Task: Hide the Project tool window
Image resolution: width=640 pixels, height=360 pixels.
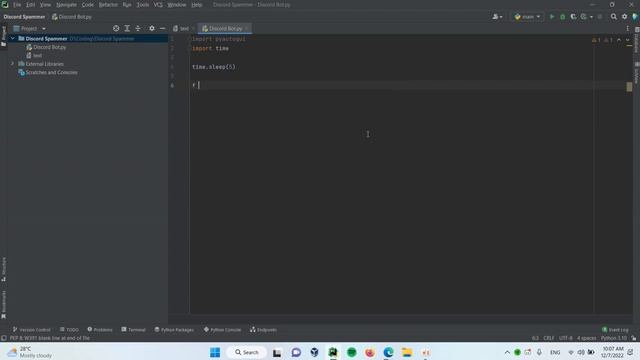Action: (x=162, y=29)
